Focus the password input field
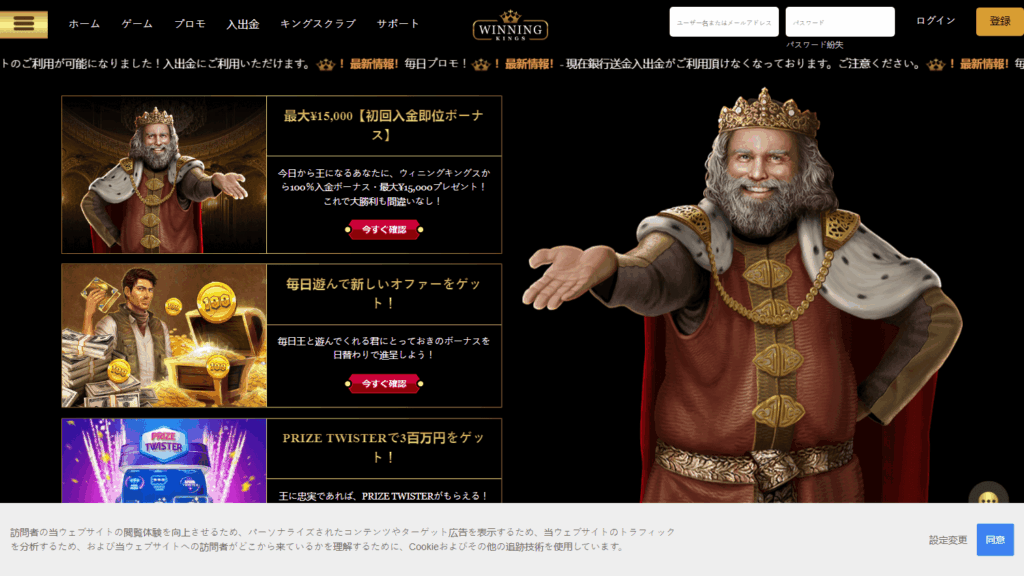Viewport: 1024px width, 576px height. pyautogui.click(x=840, y=22)
